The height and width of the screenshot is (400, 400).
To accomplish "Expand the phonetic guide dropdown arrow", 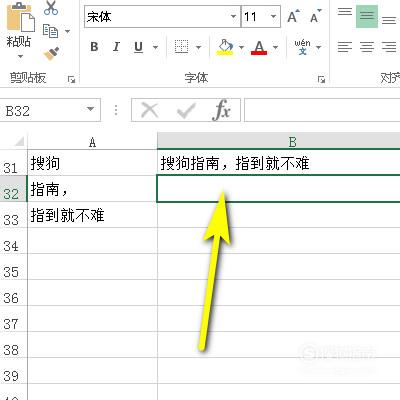I will click(x=319, y=47).
